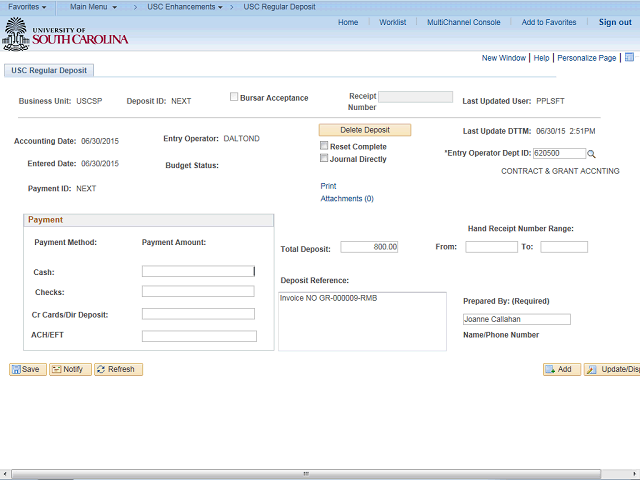Viewport: 640px width, 480px height.
Task: Click the Total Deposit field showing 800.00
Action: click(369, 247)
